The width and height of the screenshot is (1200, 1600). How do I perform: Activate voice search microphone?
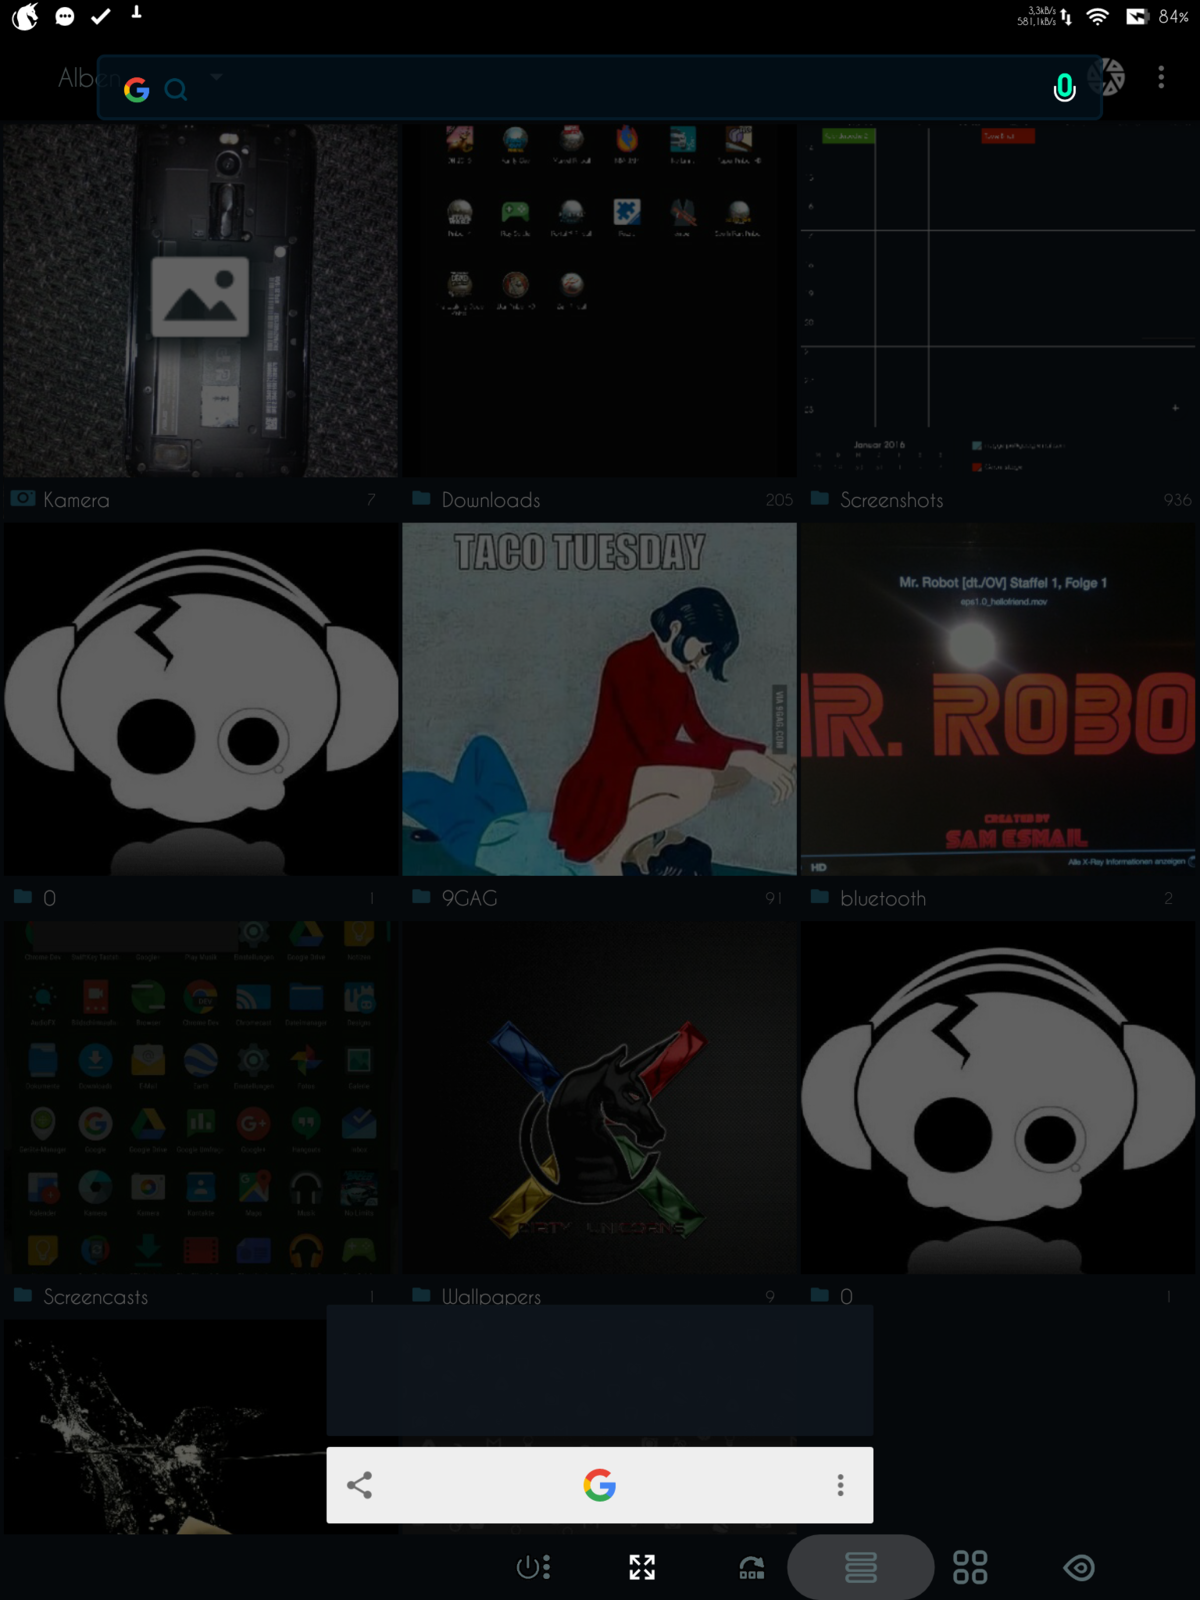coord(1064,88)
